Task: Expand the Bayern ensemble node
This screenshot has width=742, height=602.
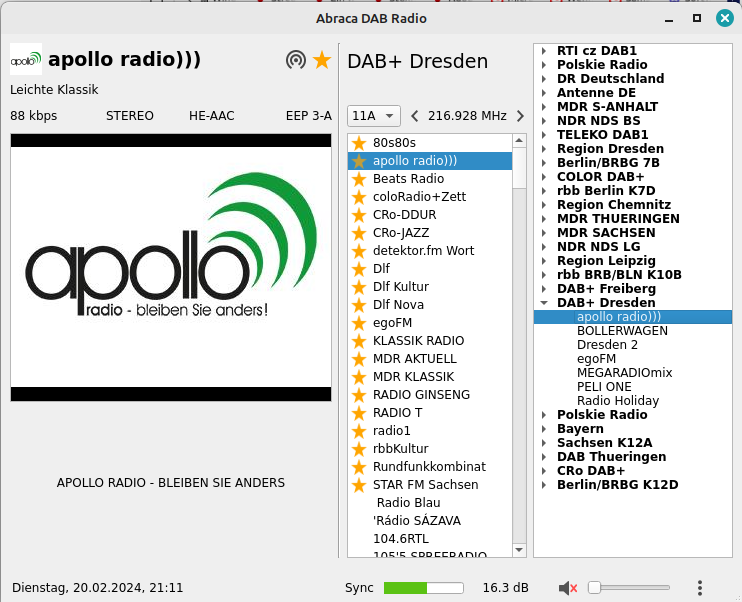Action: click(544, 429)
